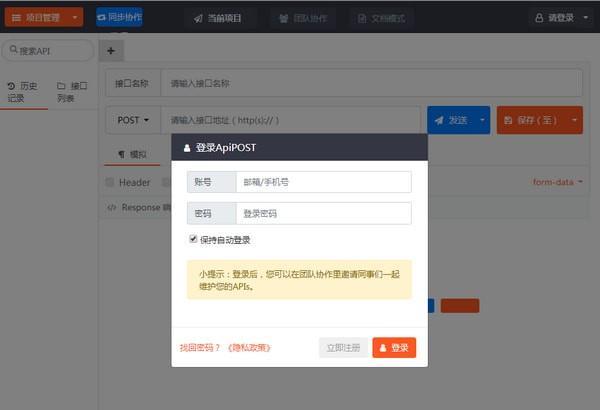Click the small orange button behind dialog

coord(460,306)
